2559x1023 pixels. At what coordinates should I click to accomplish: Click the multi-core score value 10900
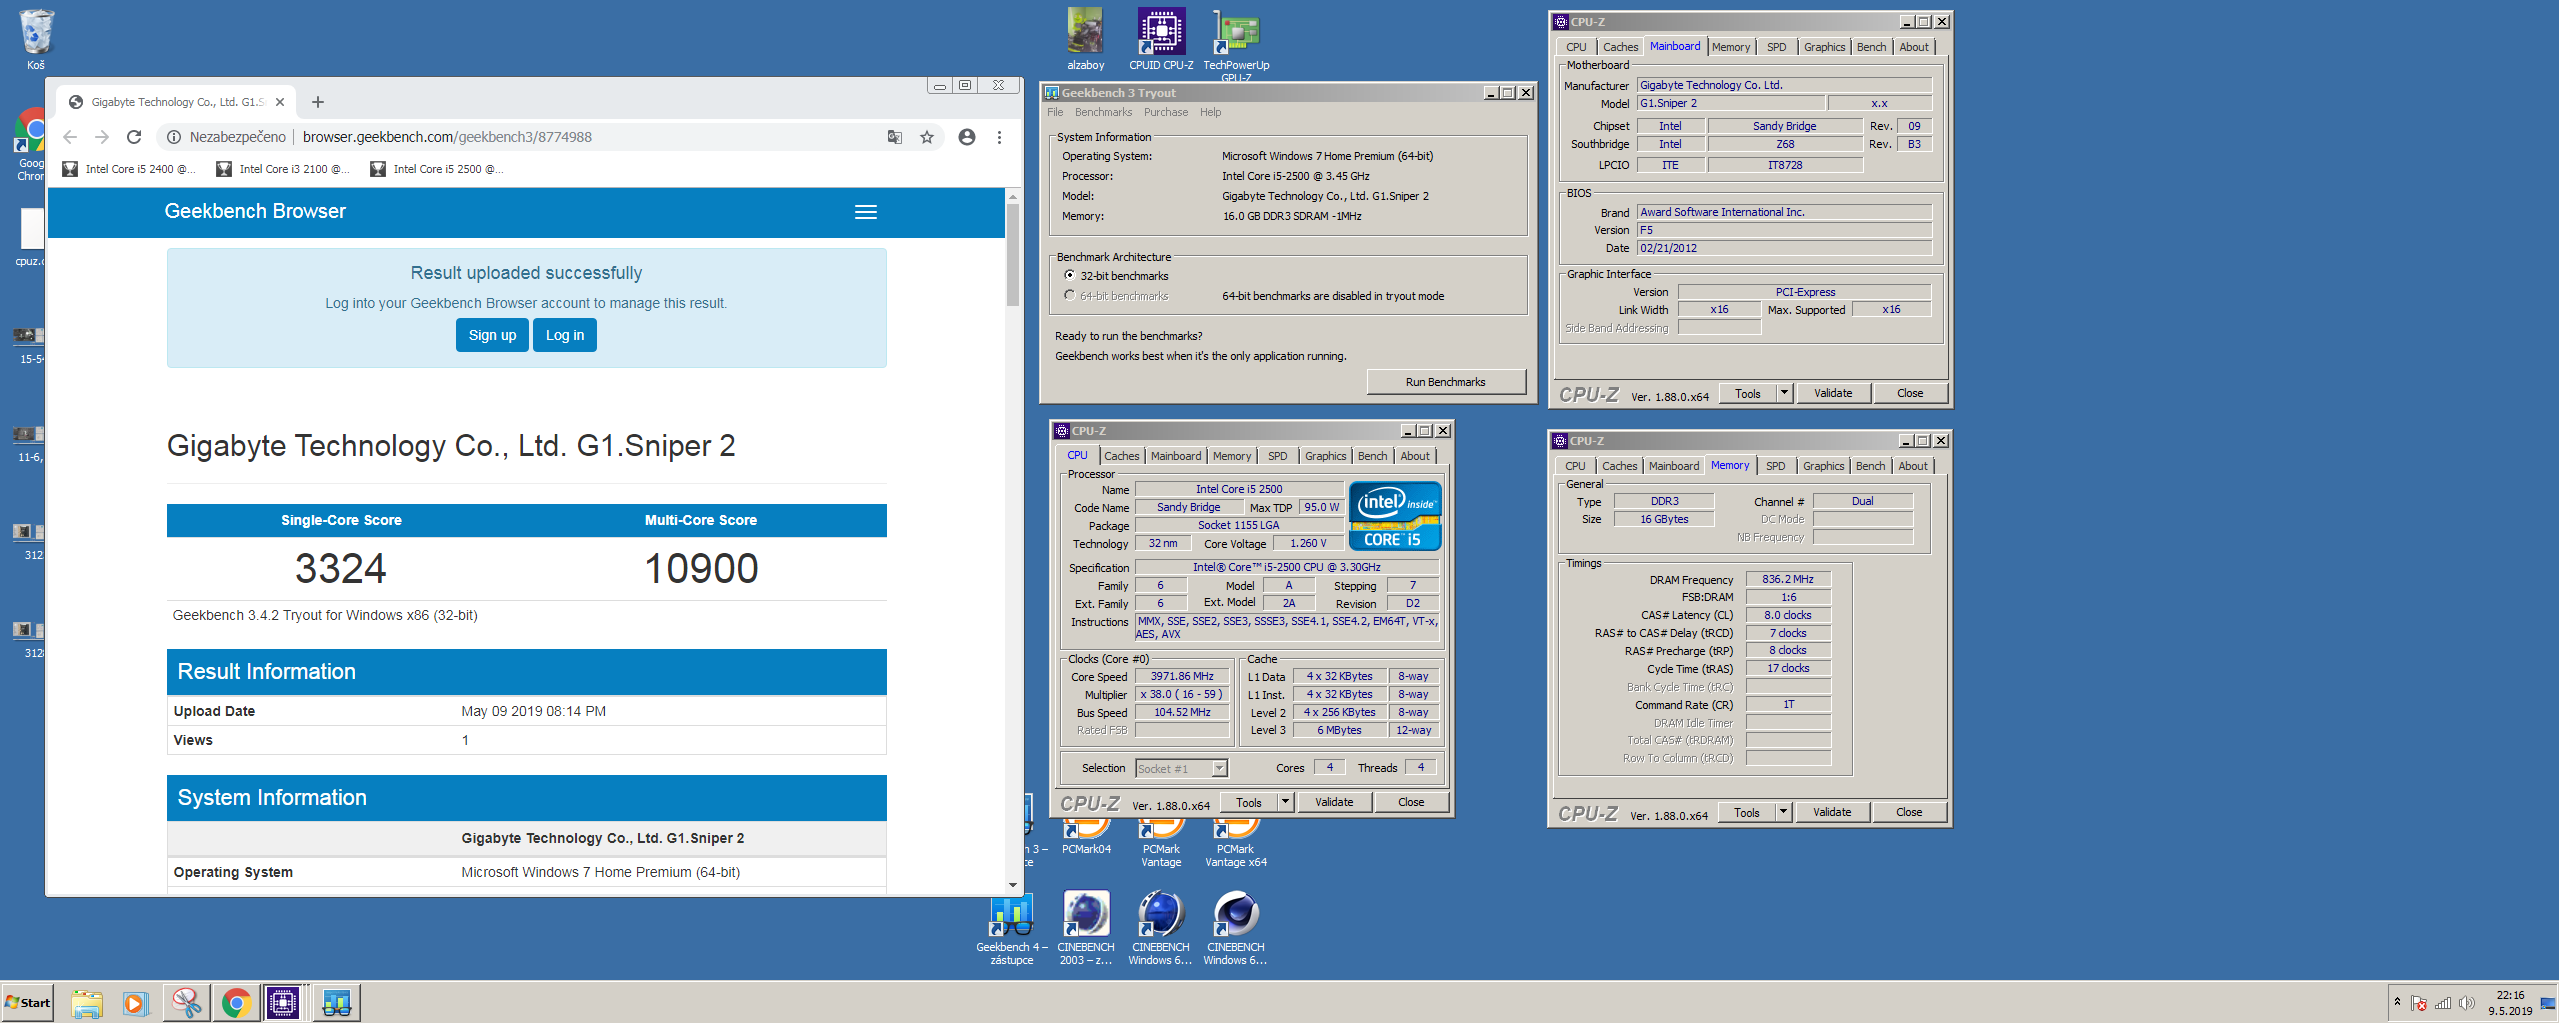point(701,568)
